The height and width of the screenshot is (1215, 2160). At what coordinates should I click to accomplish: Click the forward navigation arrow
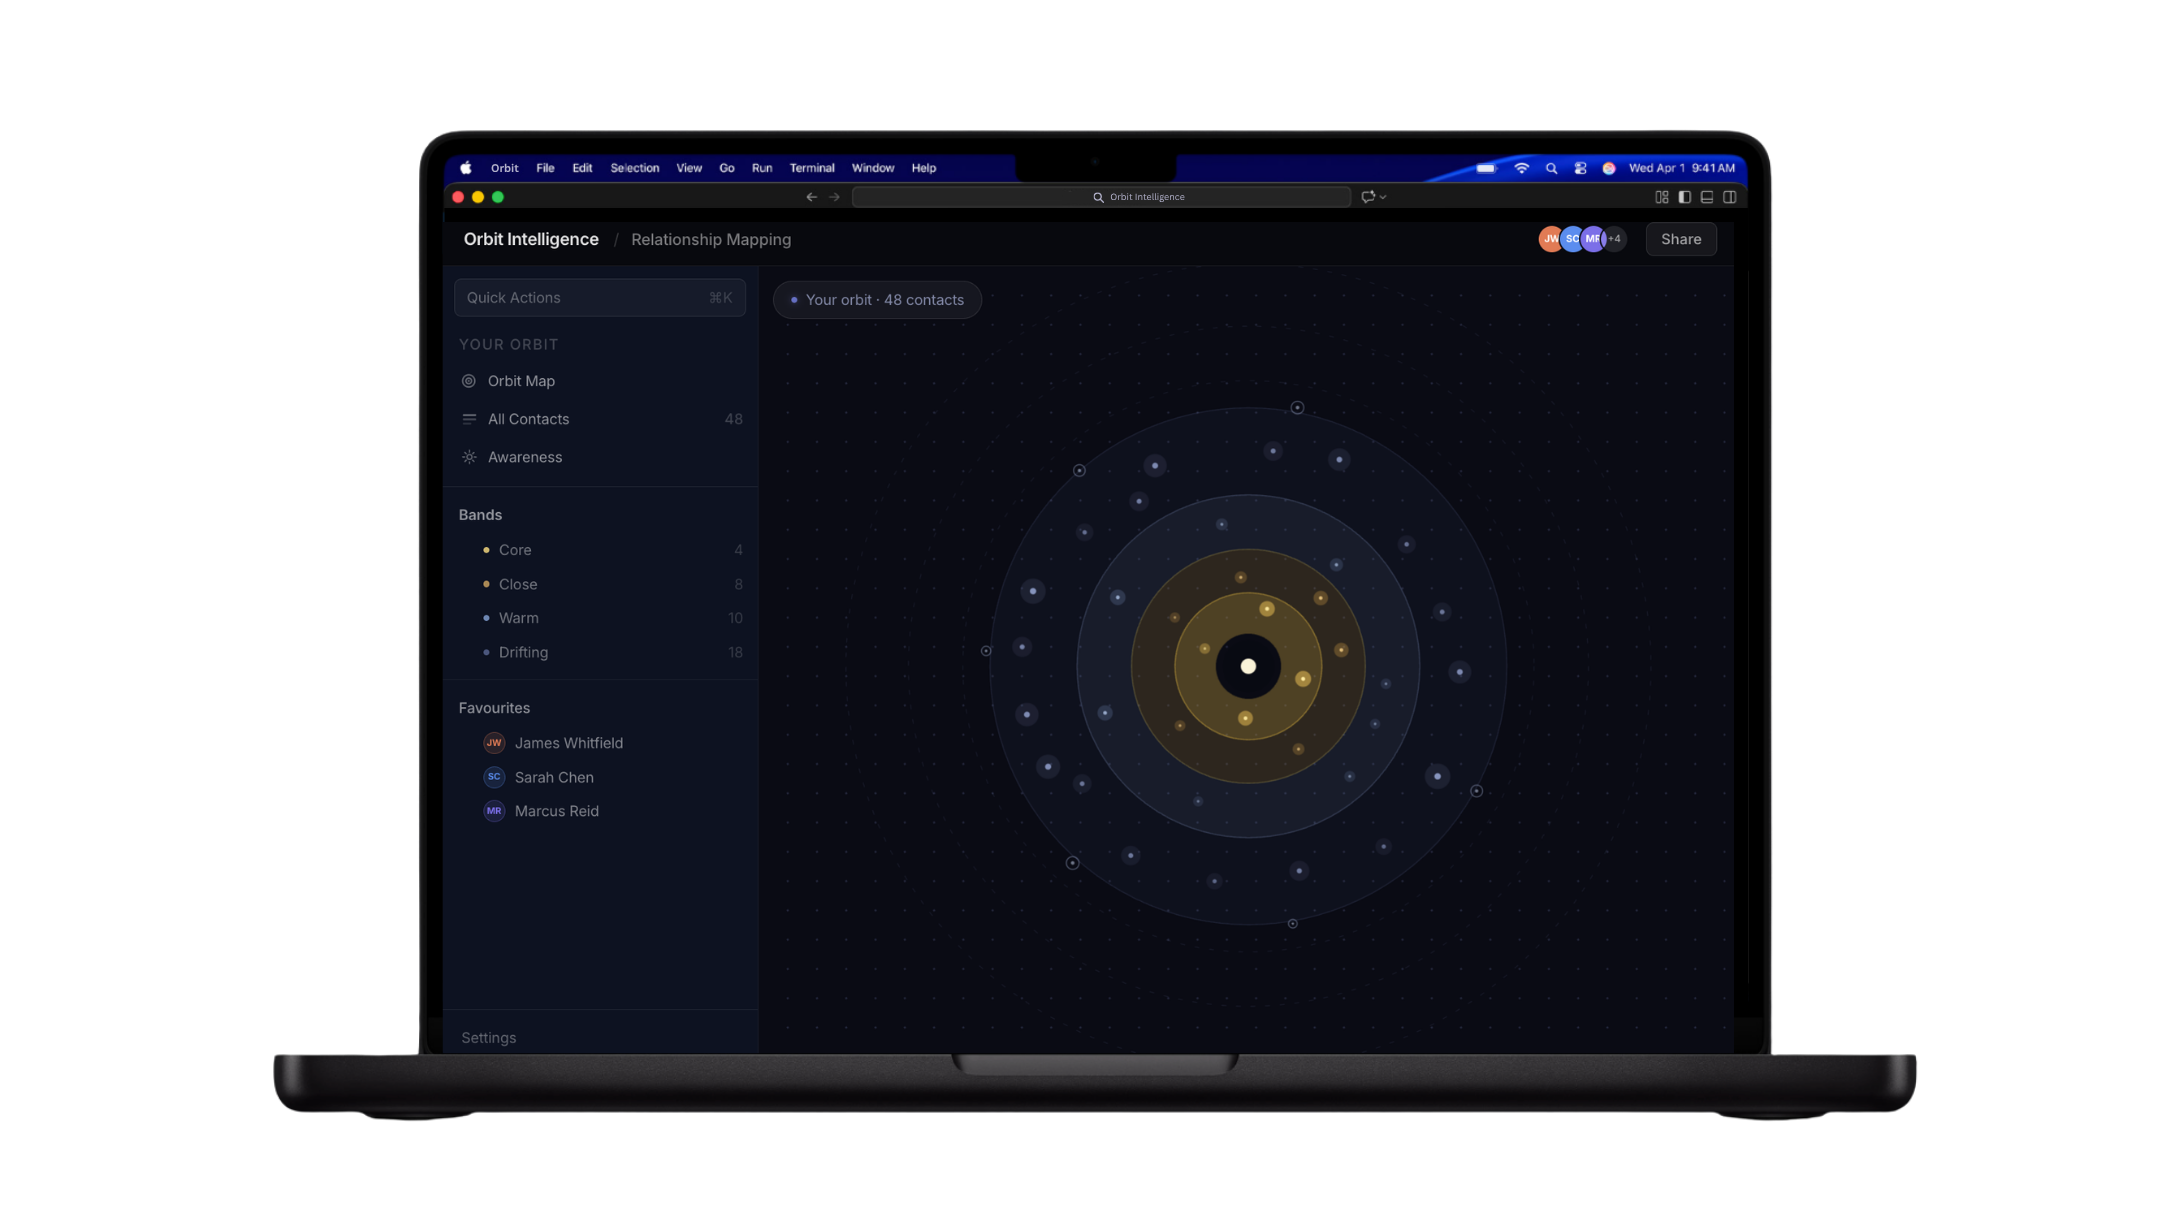click(835, 197)
